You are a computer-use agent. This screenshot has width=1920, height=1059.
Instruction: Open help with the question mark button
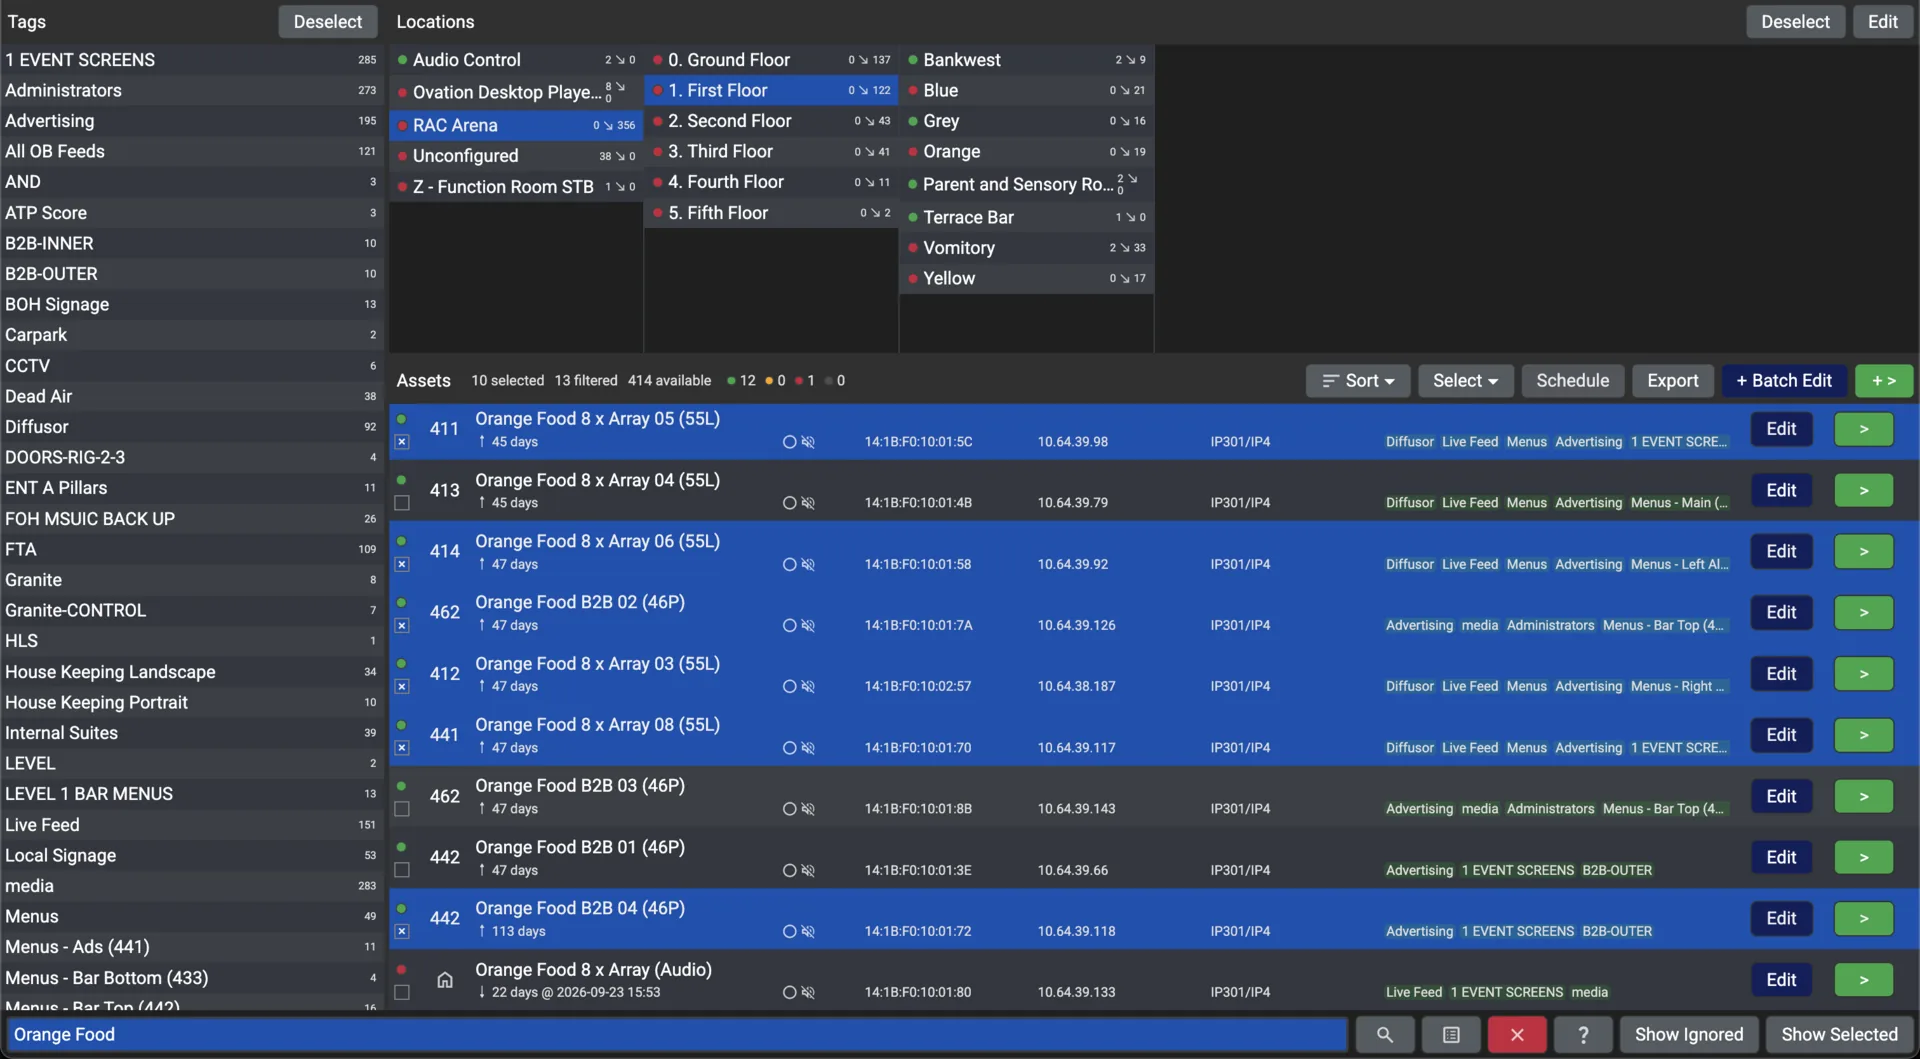coord(1583,1035)
